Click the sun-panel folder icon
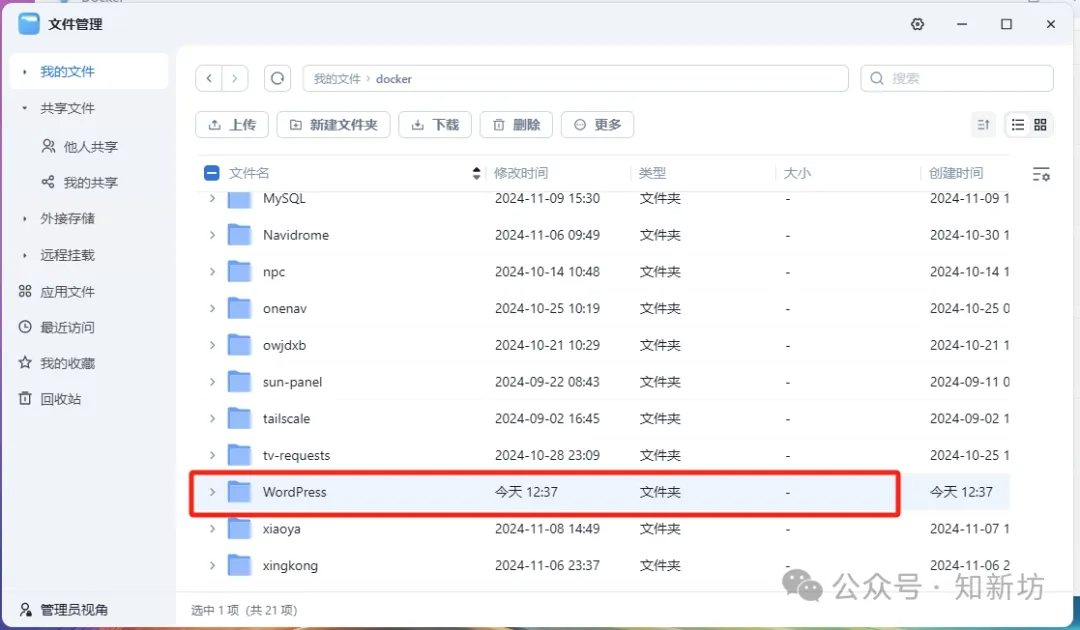 click(x=239, y=381)
